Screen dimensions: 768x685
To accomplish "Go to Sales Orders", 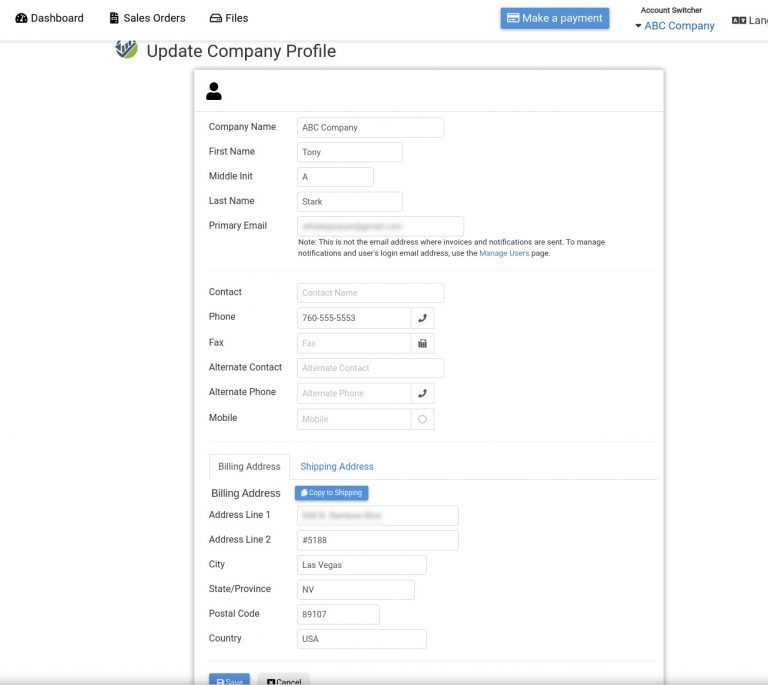I will click(147, 18).
